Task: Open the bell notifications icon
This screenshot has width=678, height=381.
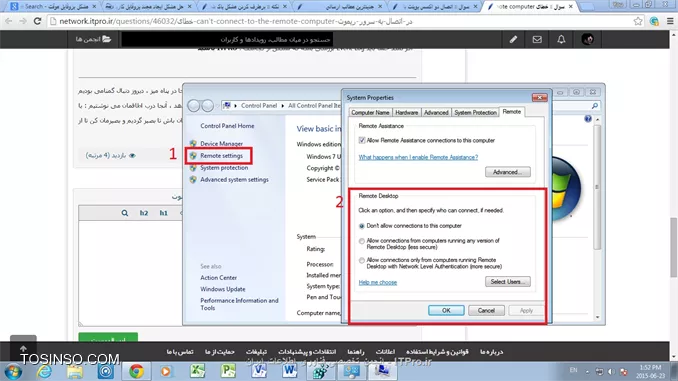Action: 561,39
